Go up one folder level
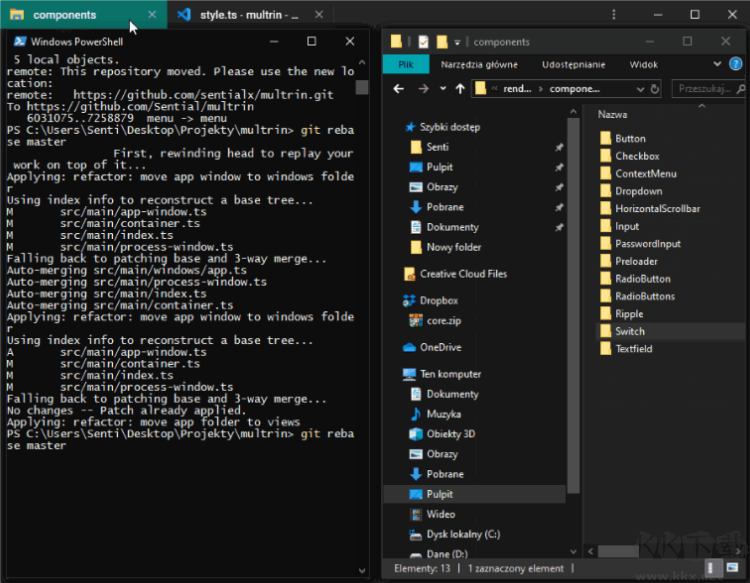 (x=460, y=88)
